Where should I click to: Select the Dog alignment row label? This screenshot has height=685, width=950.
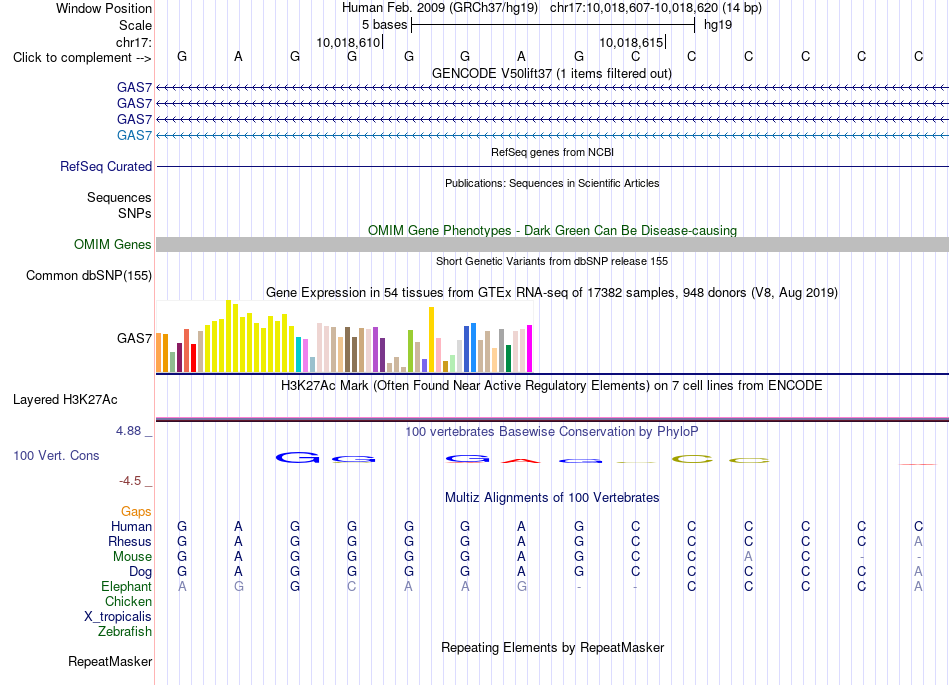pos(140,572)
